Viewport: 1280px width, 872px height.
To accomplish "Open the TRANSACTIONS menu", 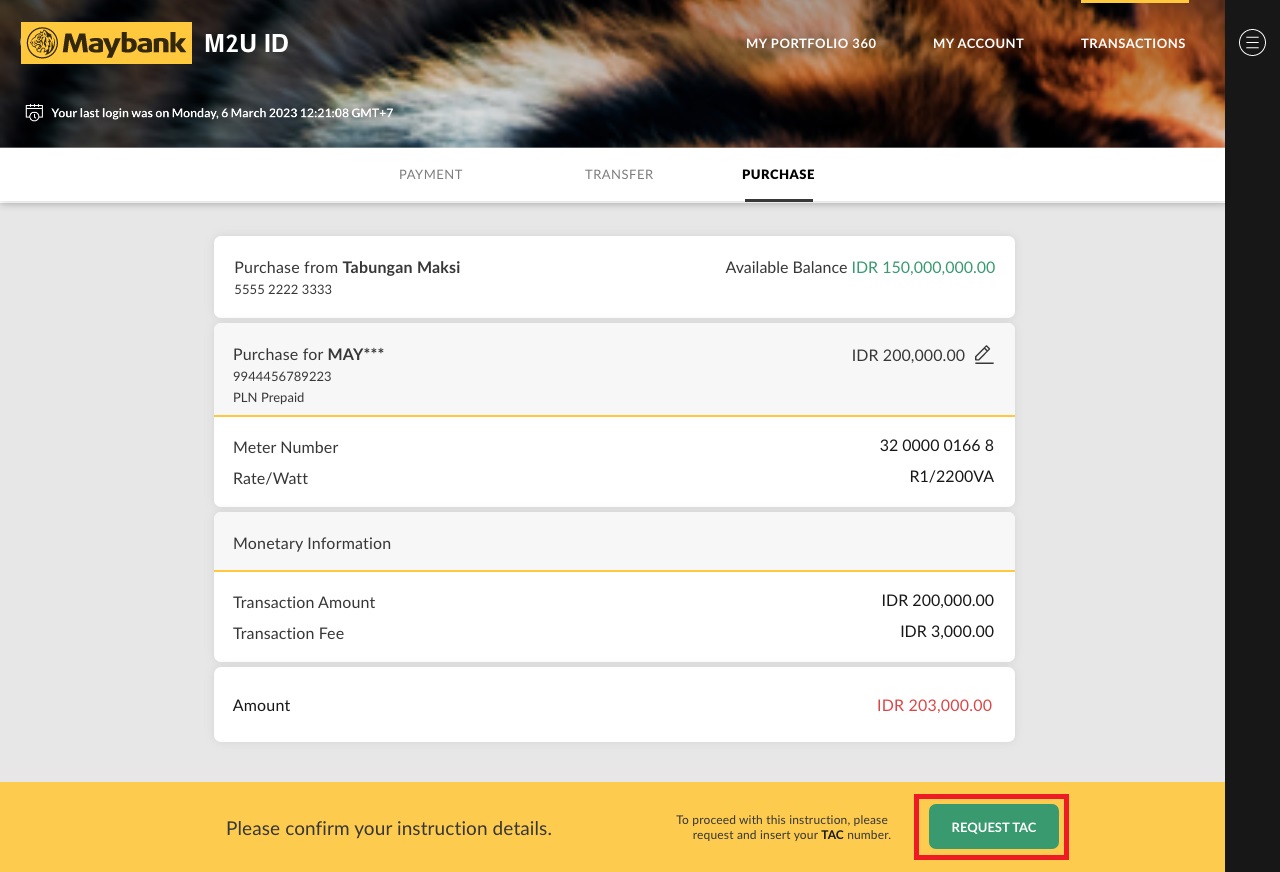I will (x=1133, y=43).
